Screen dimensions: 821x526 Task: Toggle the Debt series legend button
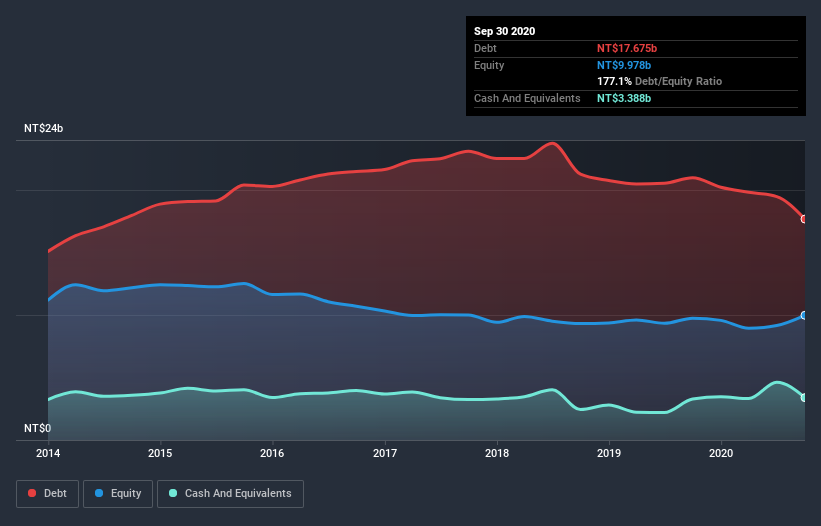pos(47,494)
